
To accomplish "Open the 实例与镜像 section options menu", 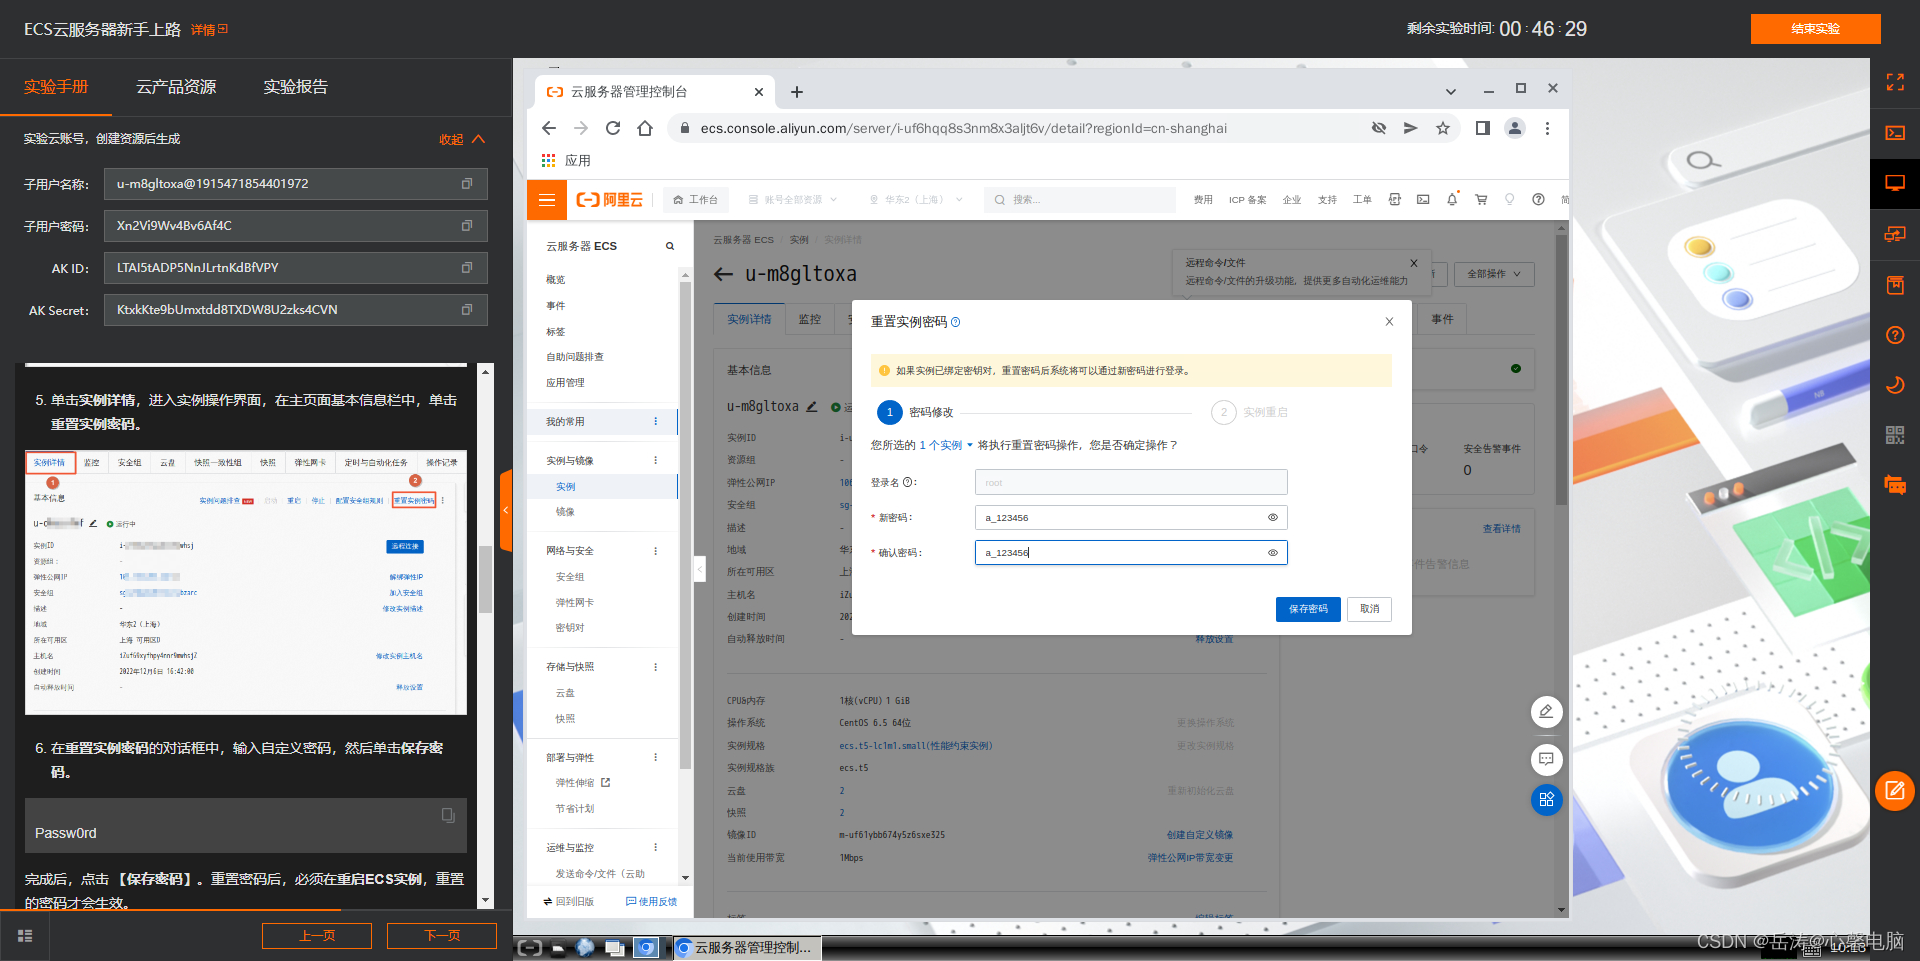I will pos(656,461).
